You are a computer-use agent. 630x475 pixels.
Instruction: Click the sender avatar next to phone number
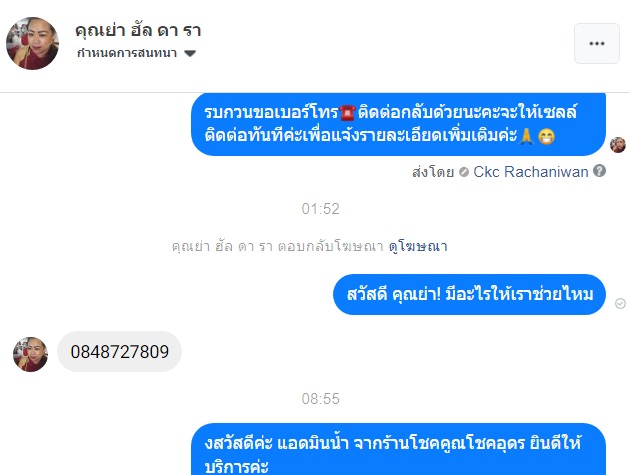[30, 354]
